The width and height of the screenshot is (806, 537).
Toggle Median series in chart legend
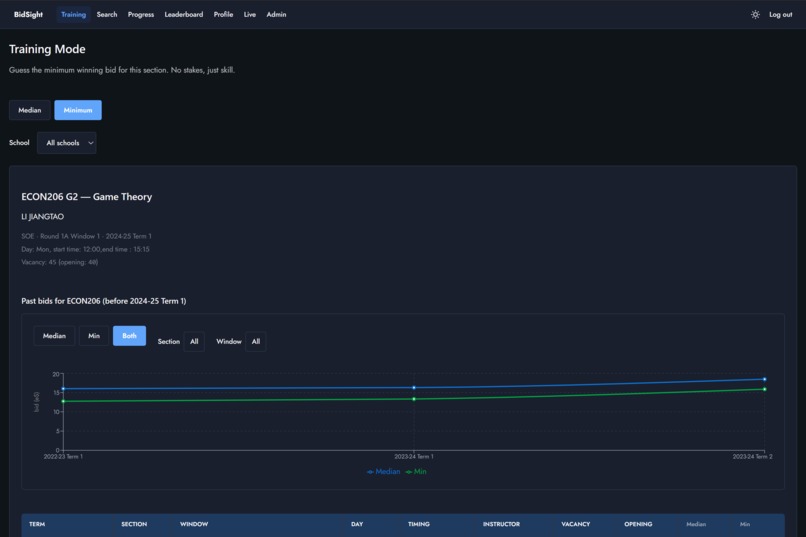click(383, 471)
